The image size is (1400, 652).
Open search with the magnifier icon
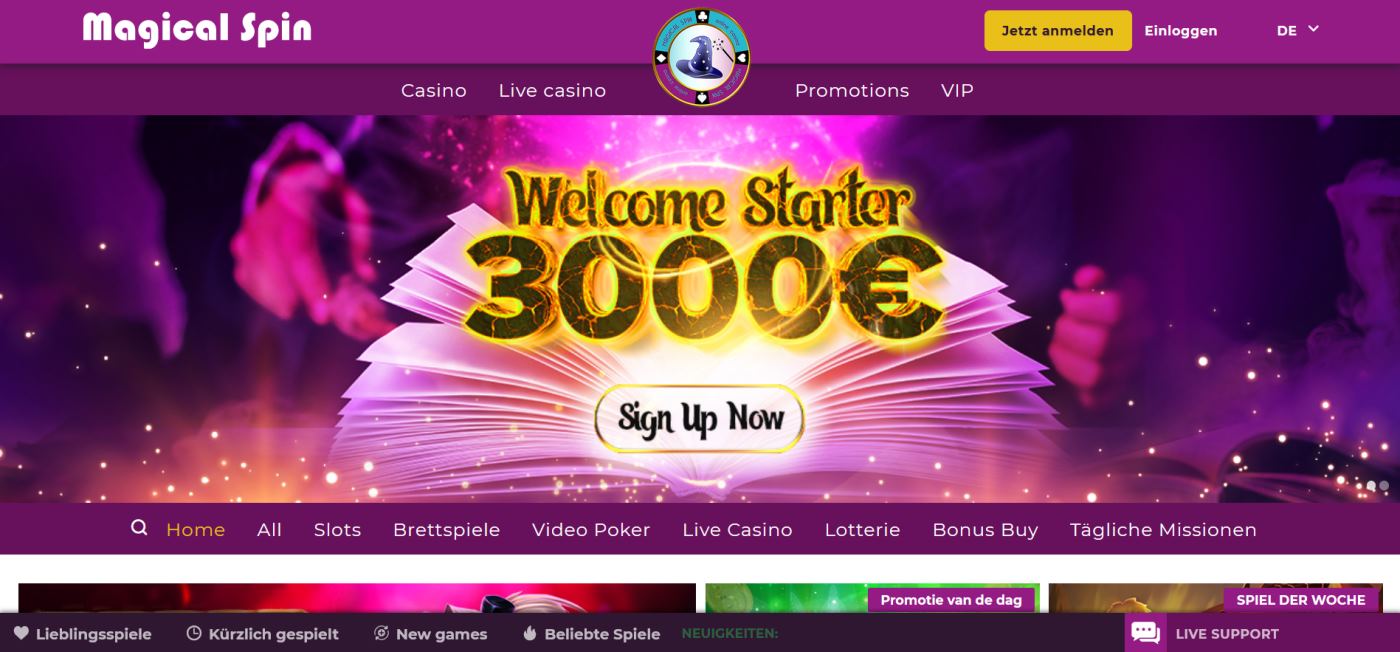(139, 528)
